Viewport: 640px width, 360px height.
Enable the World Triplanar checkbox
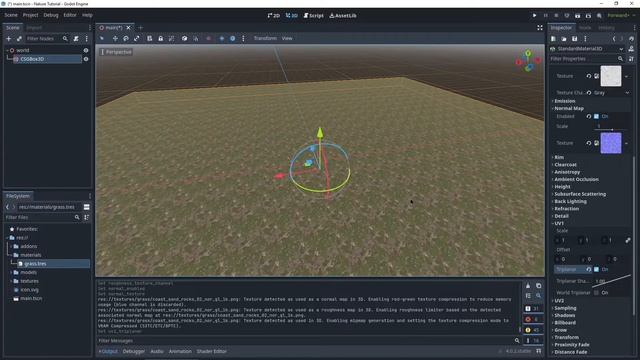click(596, 293)
